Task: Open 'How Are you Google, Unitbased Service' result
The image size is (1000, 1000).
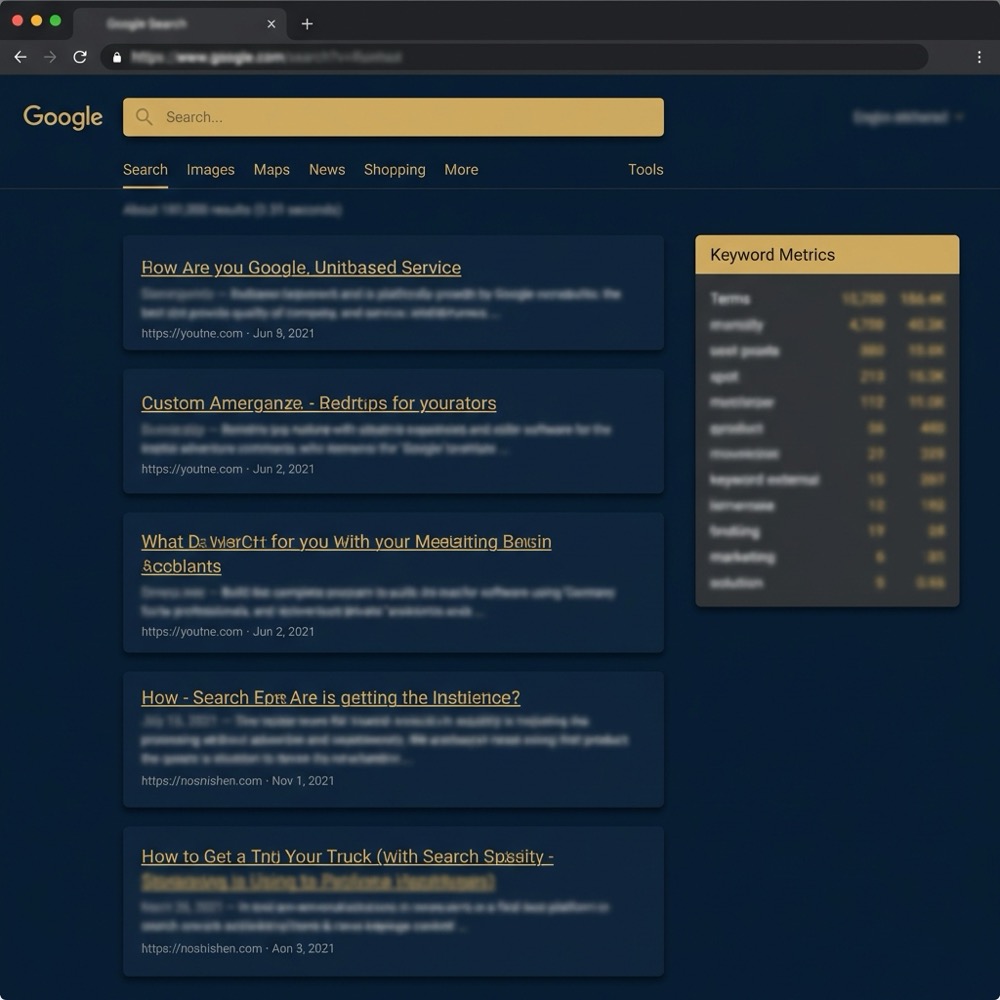Action: pos(301,267)
